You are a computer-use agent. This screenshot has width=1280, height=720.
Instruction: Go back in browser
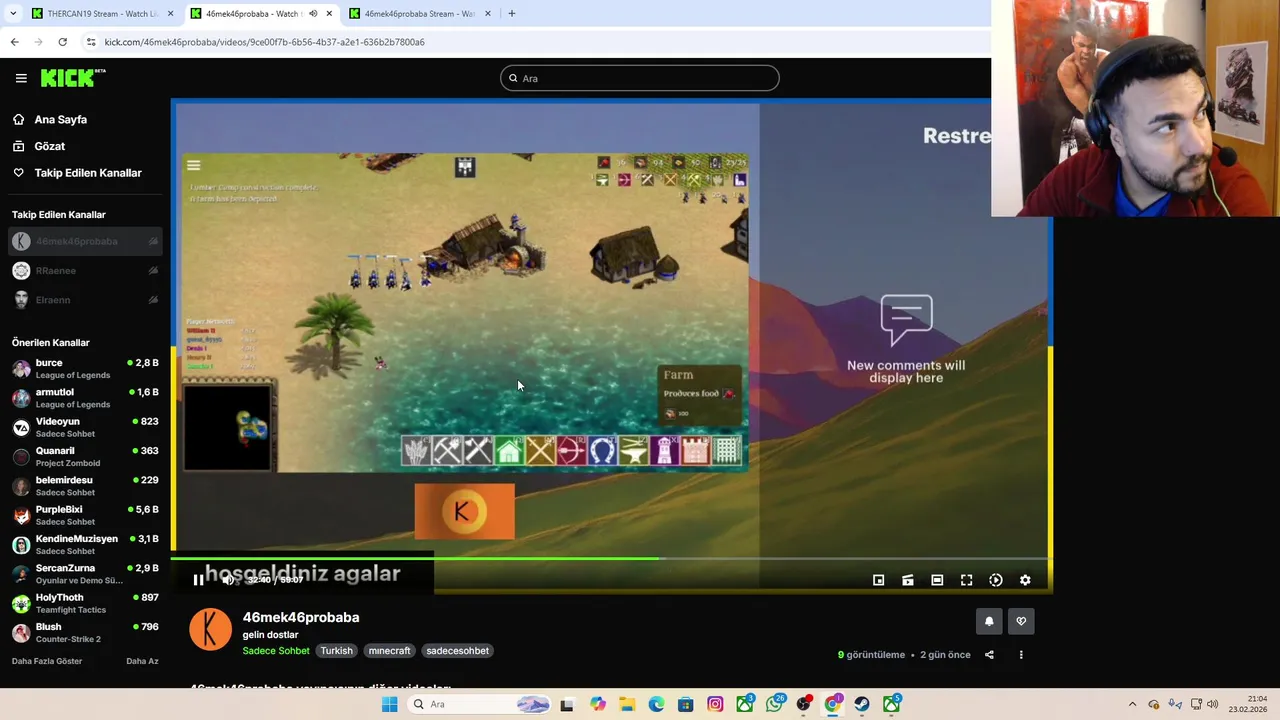pyautogui.click(x=14, y=42)
